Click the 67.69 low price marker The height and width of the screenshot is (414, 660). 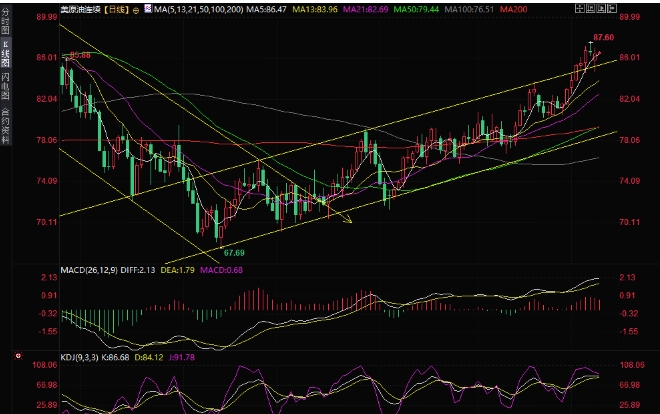click(234, 253)
